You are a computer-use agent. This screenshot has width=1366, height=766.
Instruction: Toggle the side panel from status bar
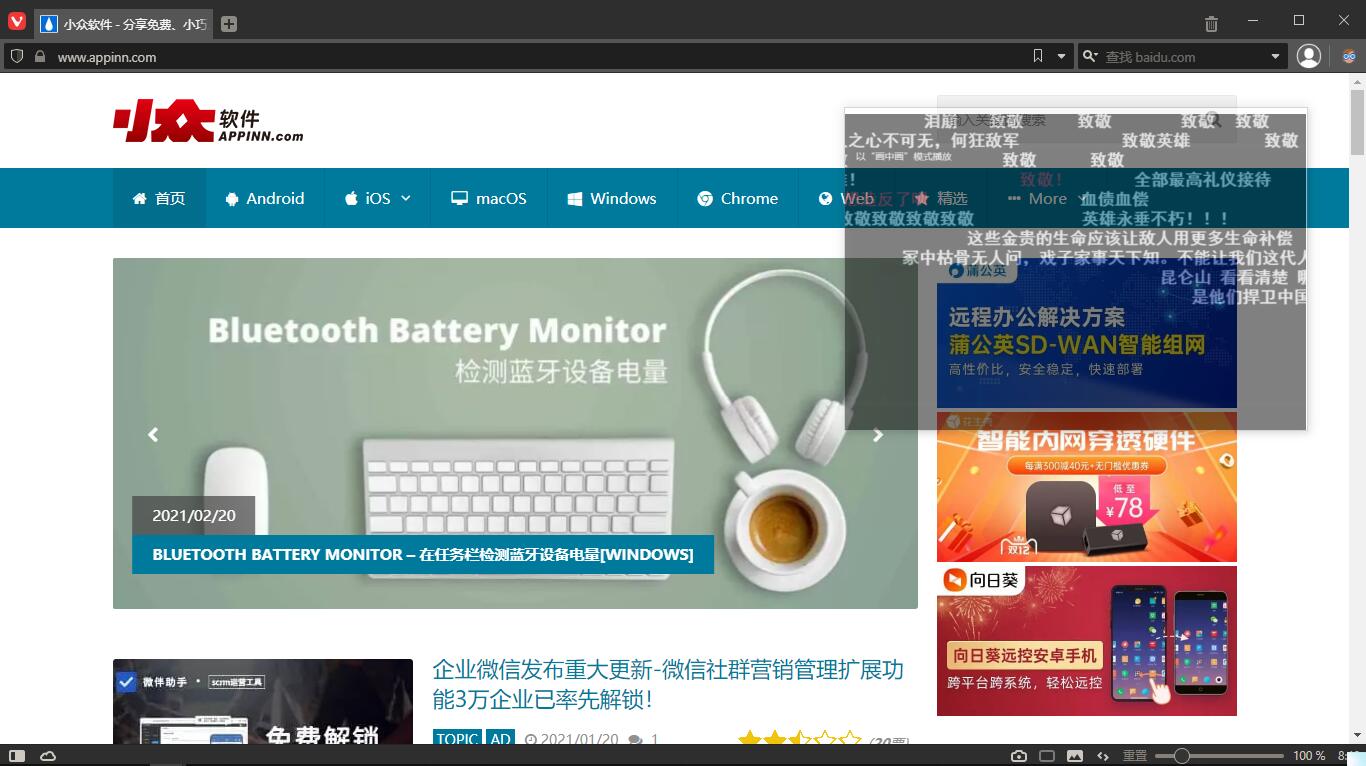17,756
